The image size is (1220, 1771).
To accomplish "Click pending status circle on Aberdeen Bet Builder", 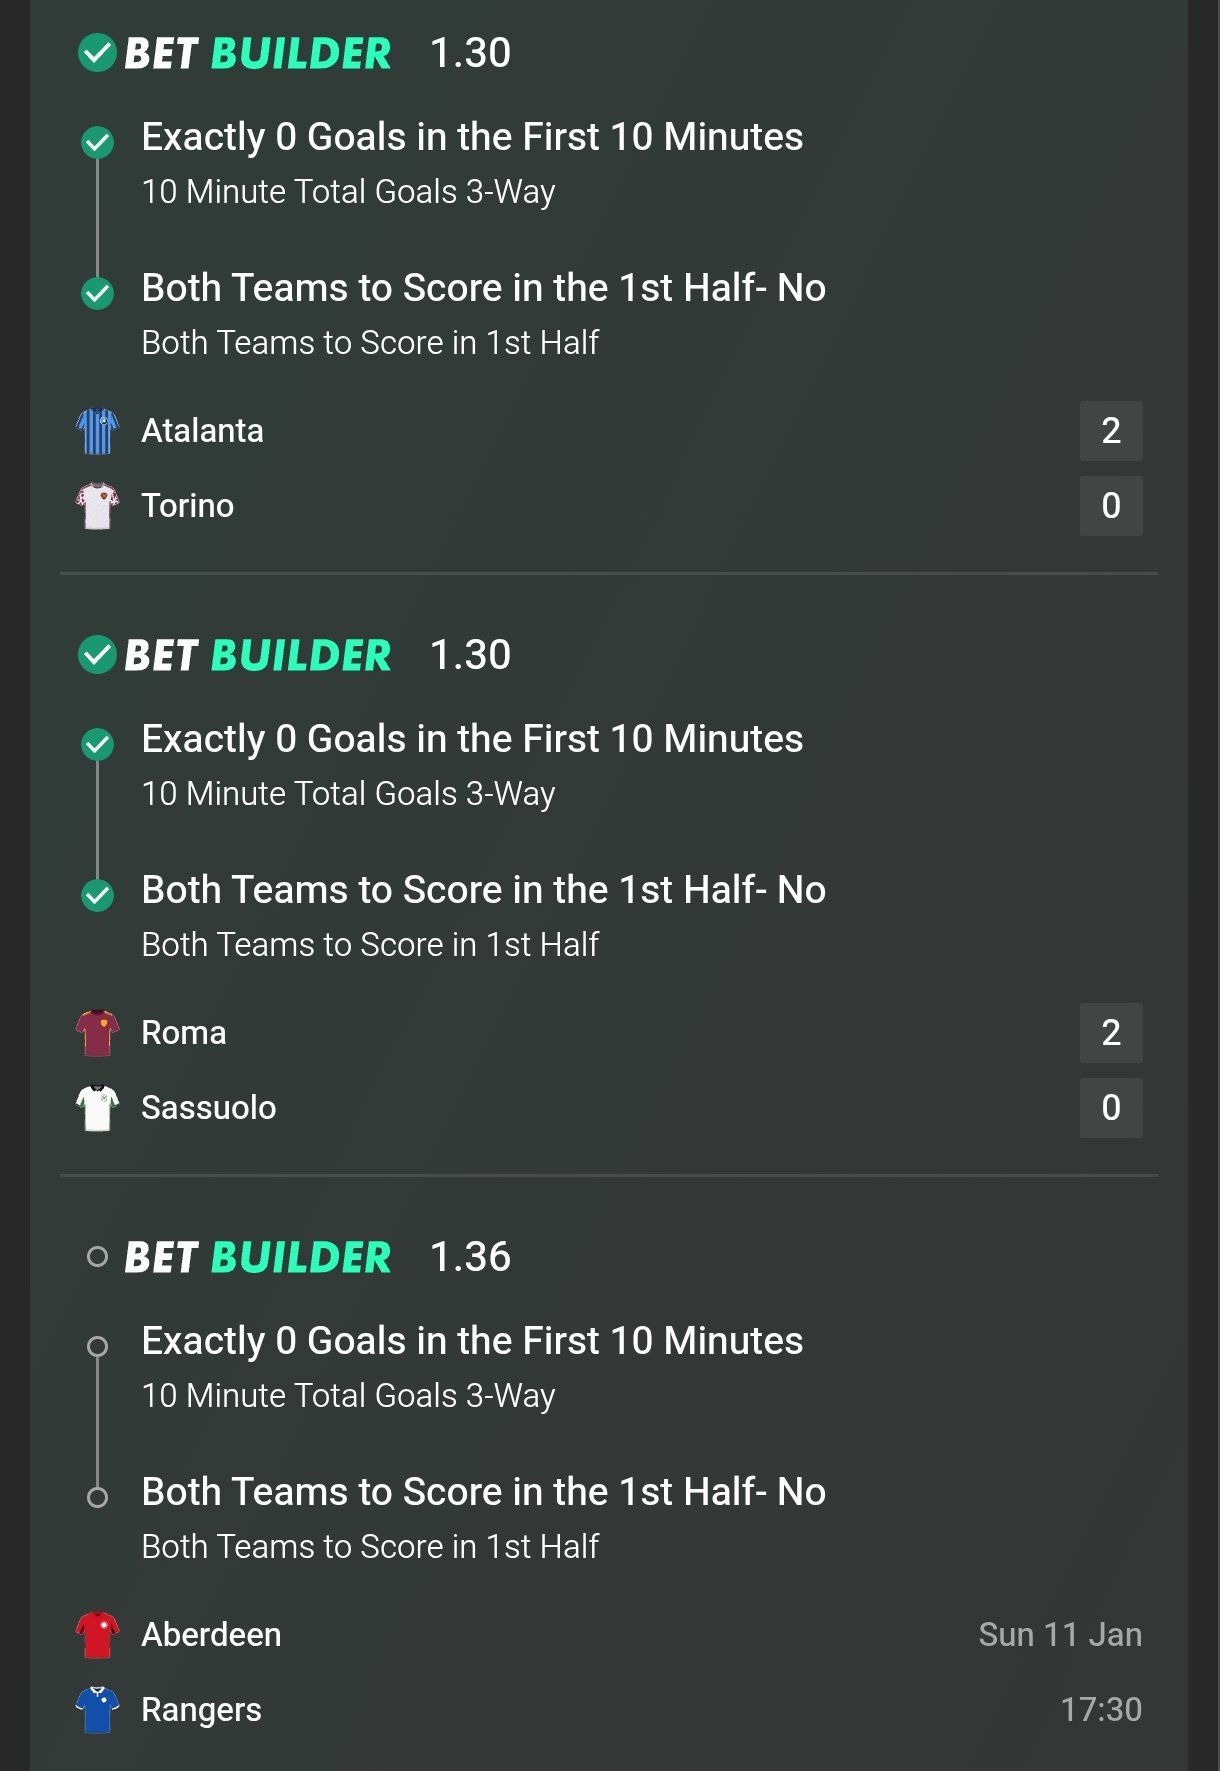I will (97, 1257).
